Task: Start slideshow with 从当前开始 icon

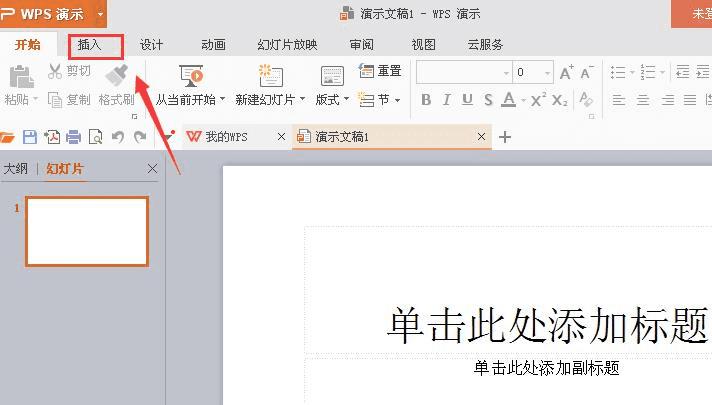Action: tap(191, 76)
